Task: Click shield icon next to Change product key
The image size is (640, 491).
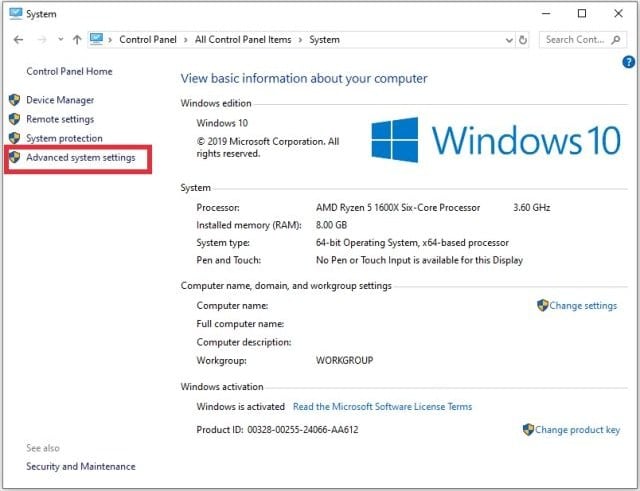Action: pyautogui.click(x=528, y=429)
